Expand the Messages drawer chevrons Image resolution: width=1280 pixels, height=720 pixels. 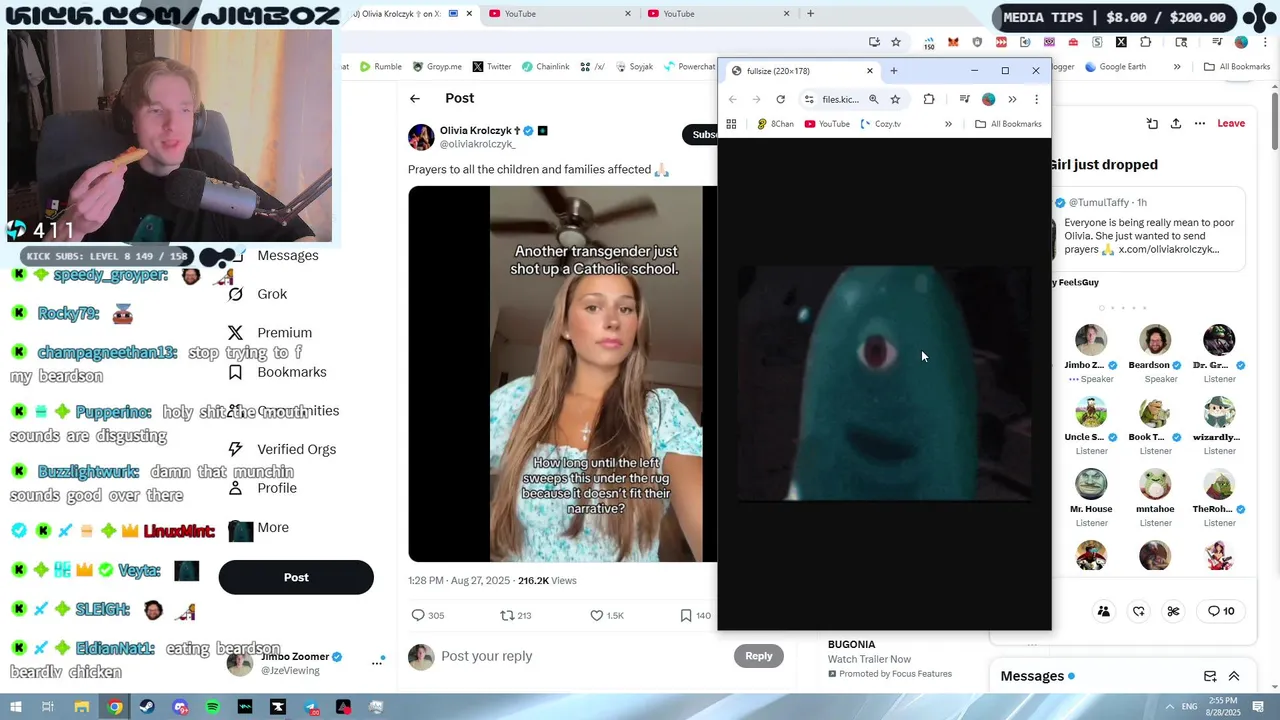point(1234,676)
